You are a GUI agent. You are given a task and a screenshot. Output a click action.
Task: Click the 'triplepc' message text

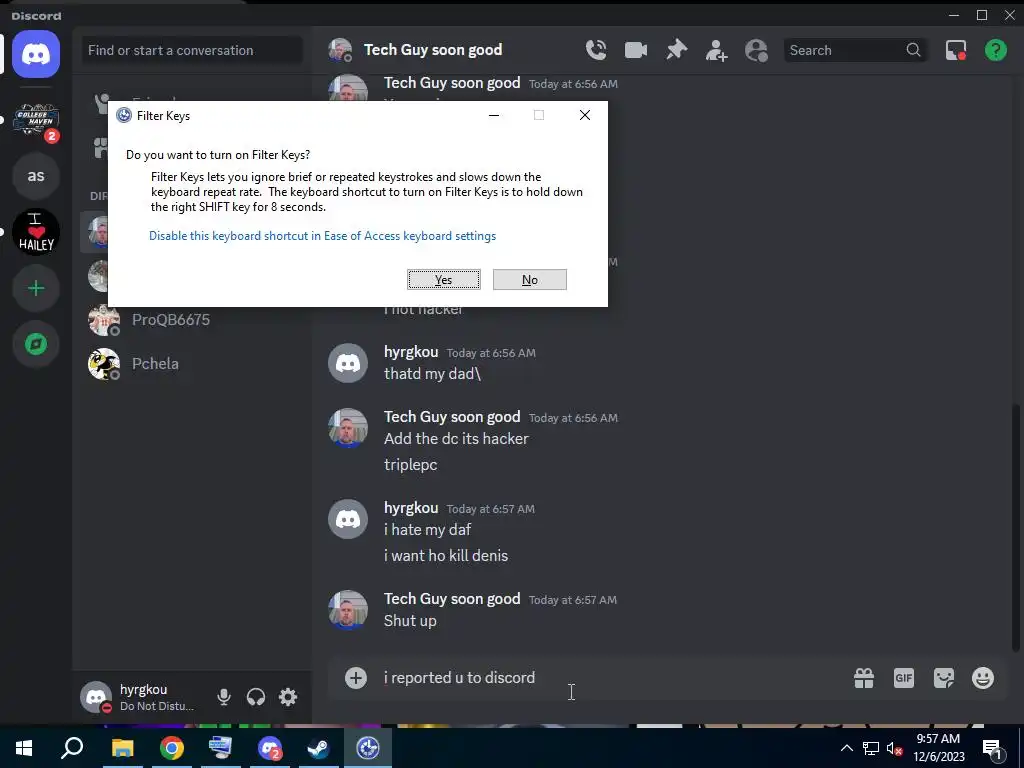pos(410,465)
